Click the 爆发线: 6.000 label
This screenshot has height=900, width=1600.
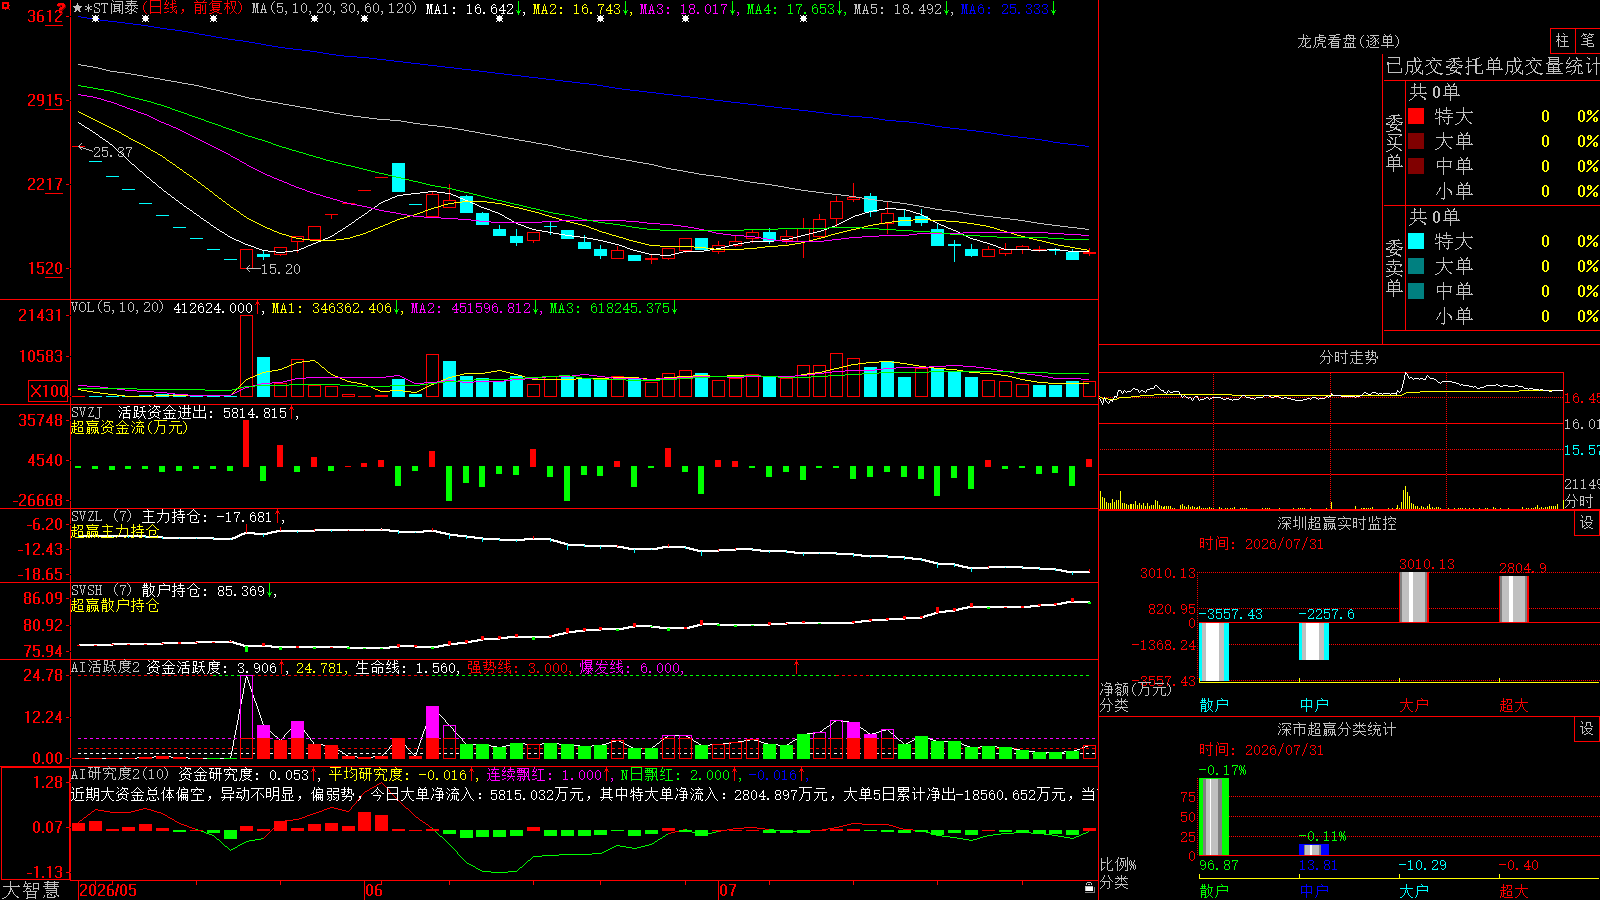tap(630, 667)
